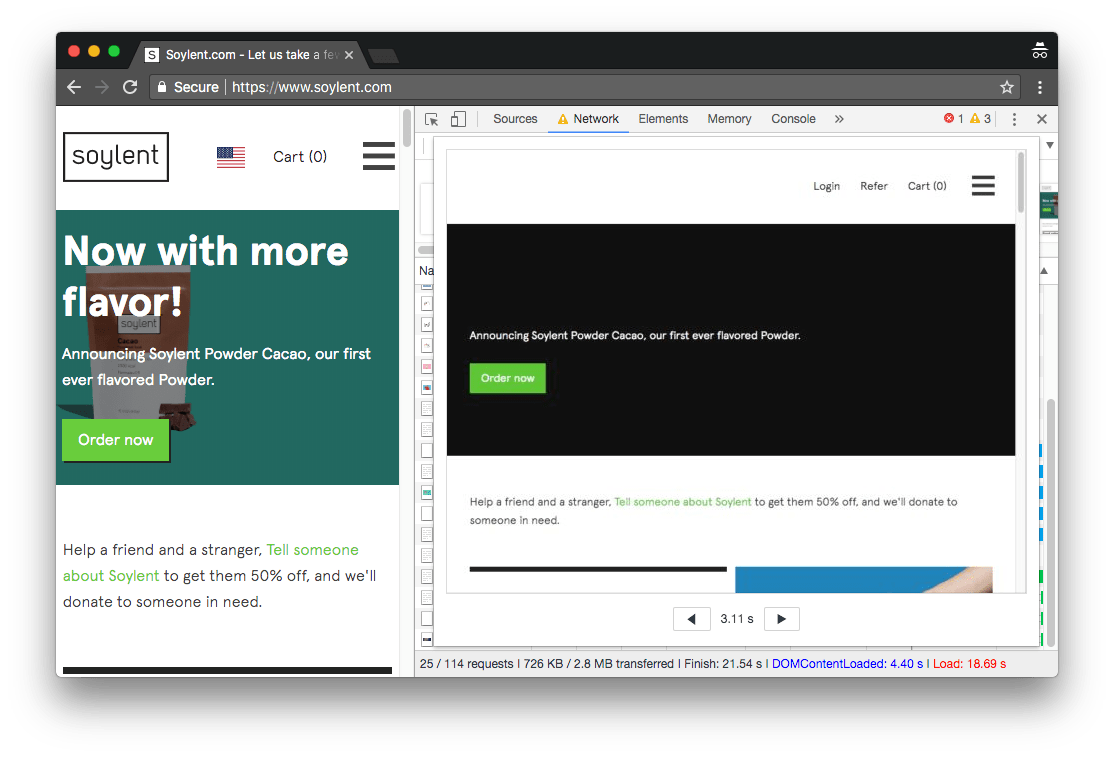Click the Soylent logo on website

click(116, 156)
